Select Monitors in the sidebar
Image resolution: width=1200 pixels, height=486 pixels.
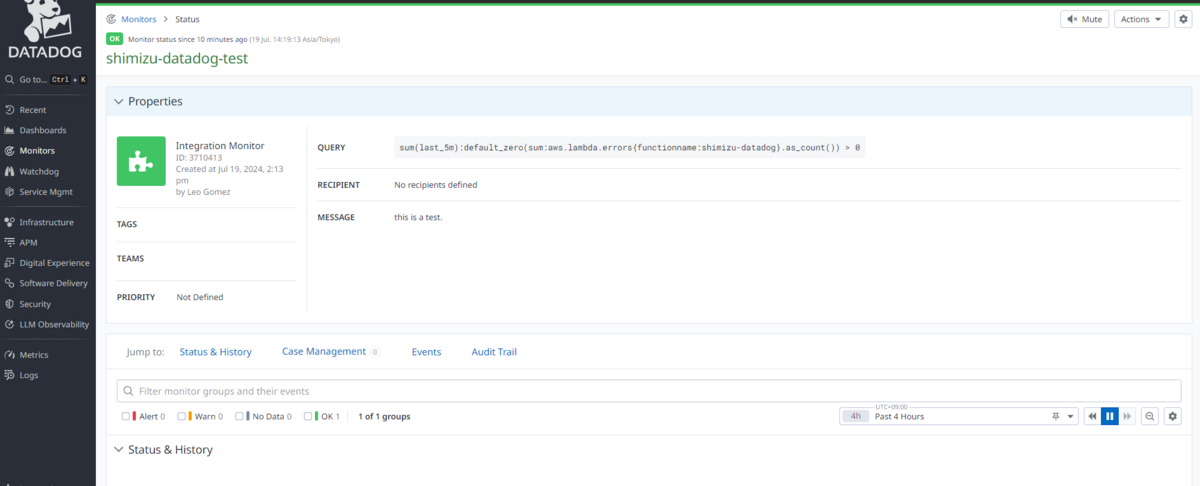point(30,151)
